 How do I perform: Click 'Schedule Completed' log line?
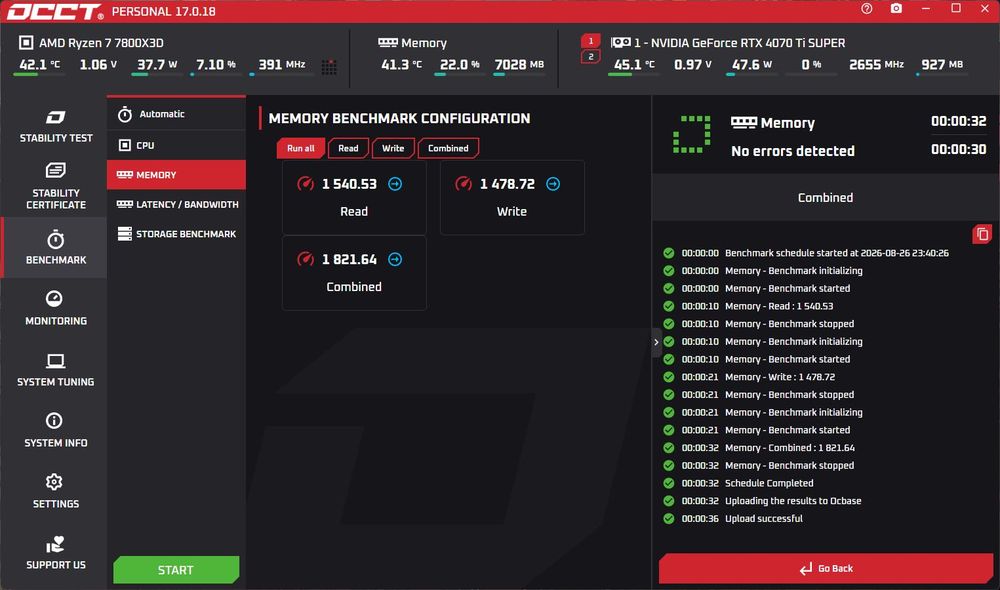[x=768, y=483]
